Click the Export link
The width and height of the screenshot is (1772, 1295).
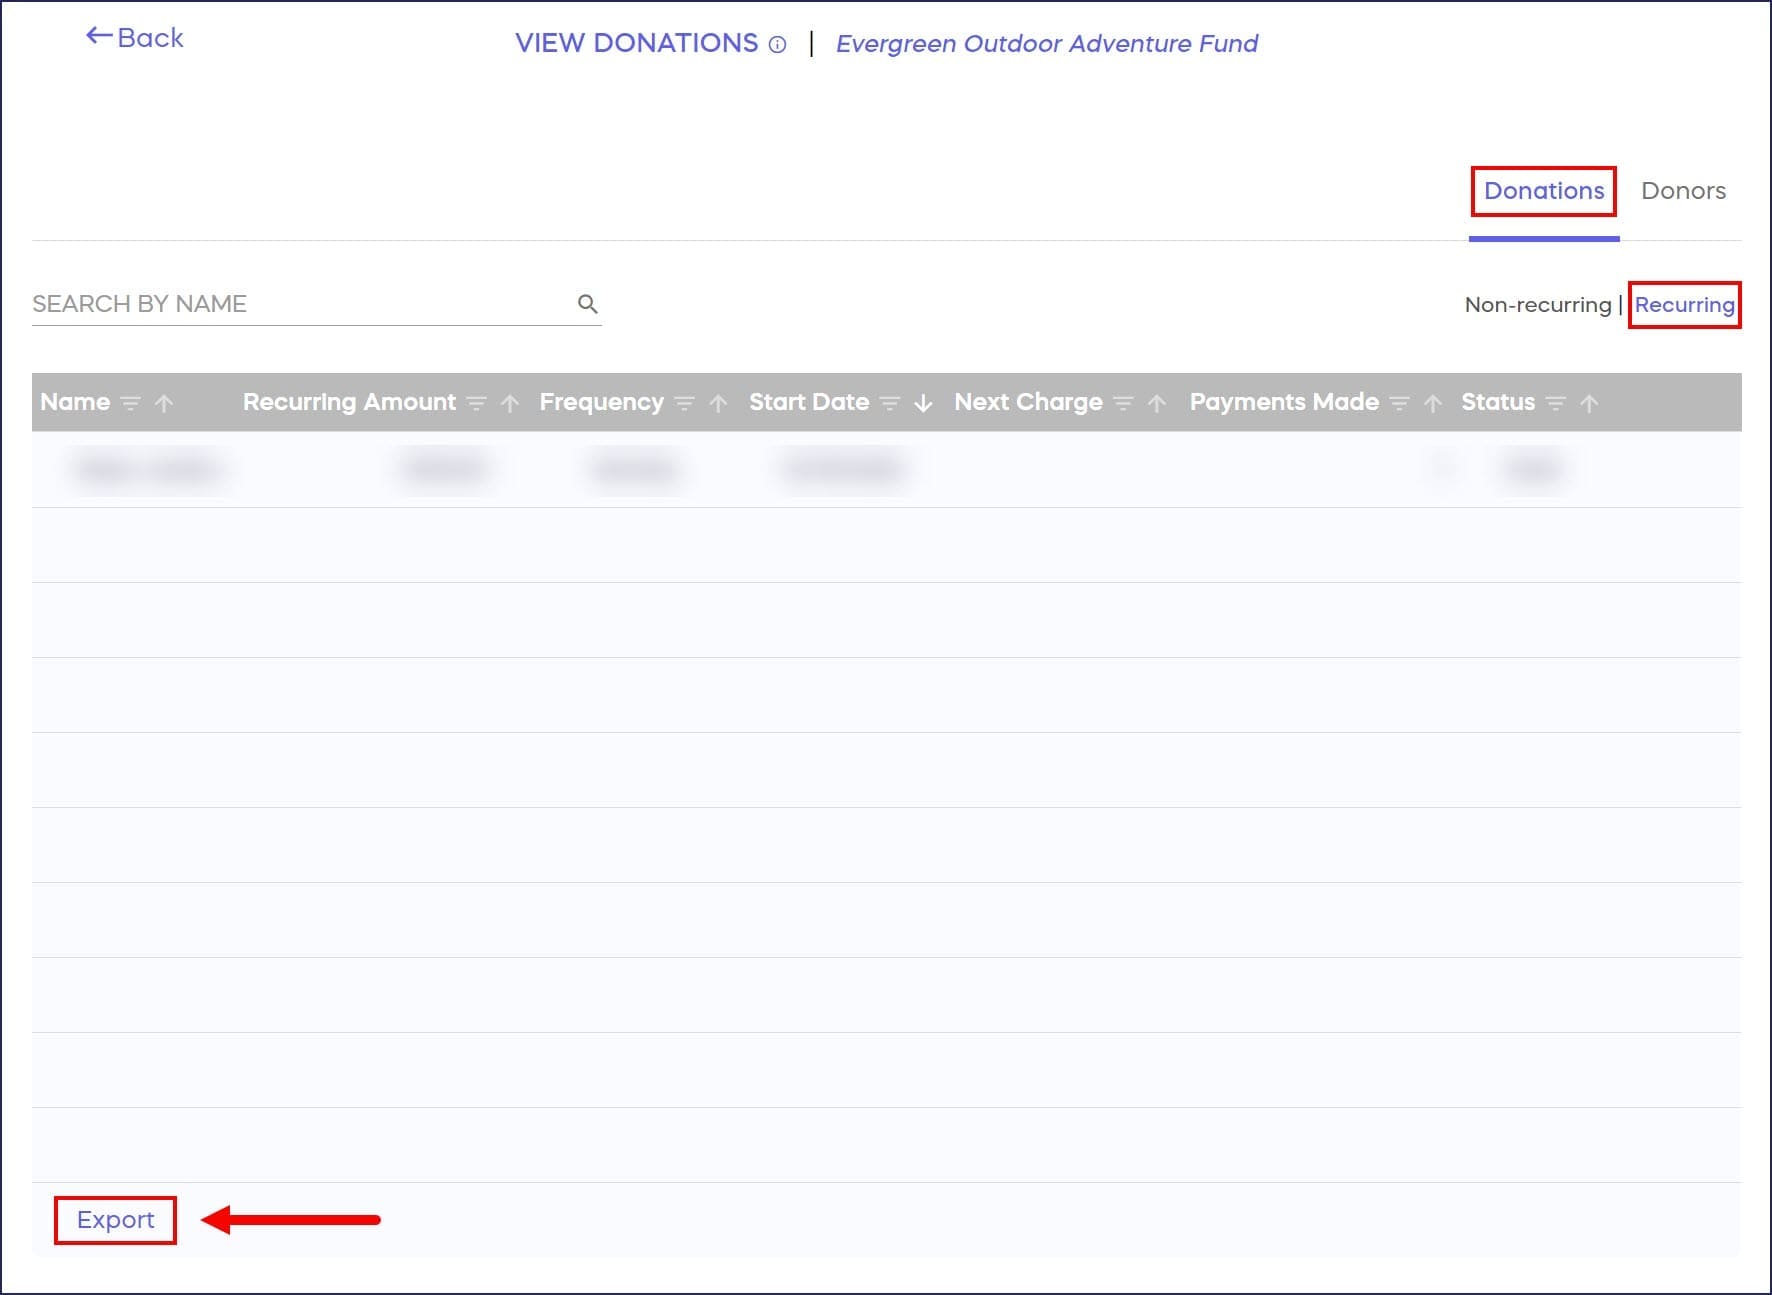(115, 1220)
